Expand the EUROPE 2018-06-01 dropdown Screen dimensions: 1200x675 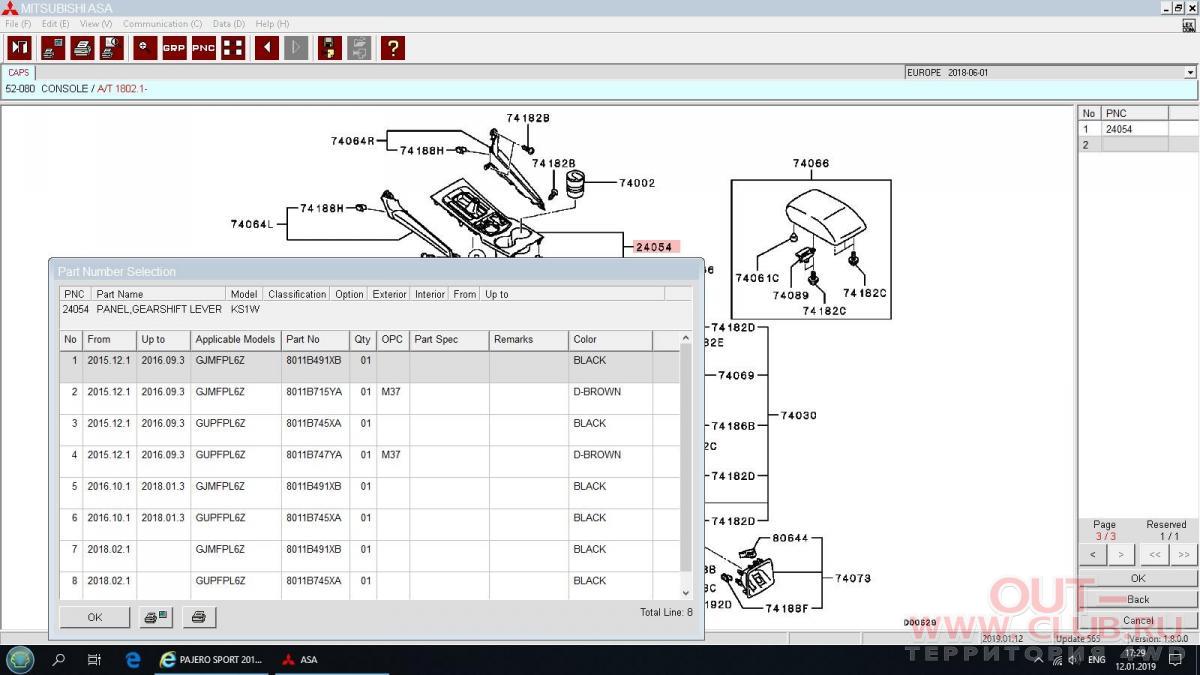pos(1190,73)
